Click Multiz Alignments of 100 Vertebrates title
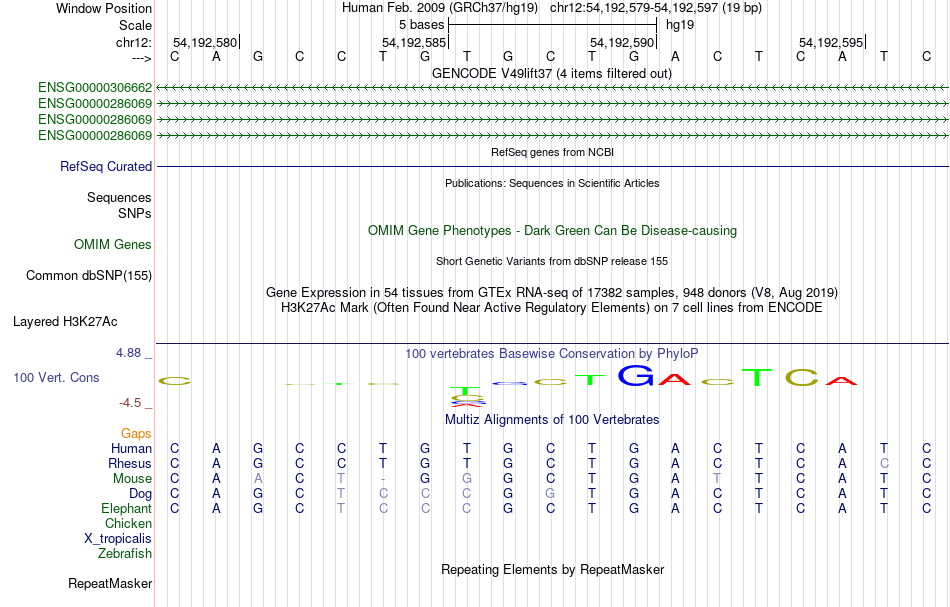 tap(552, 420)
